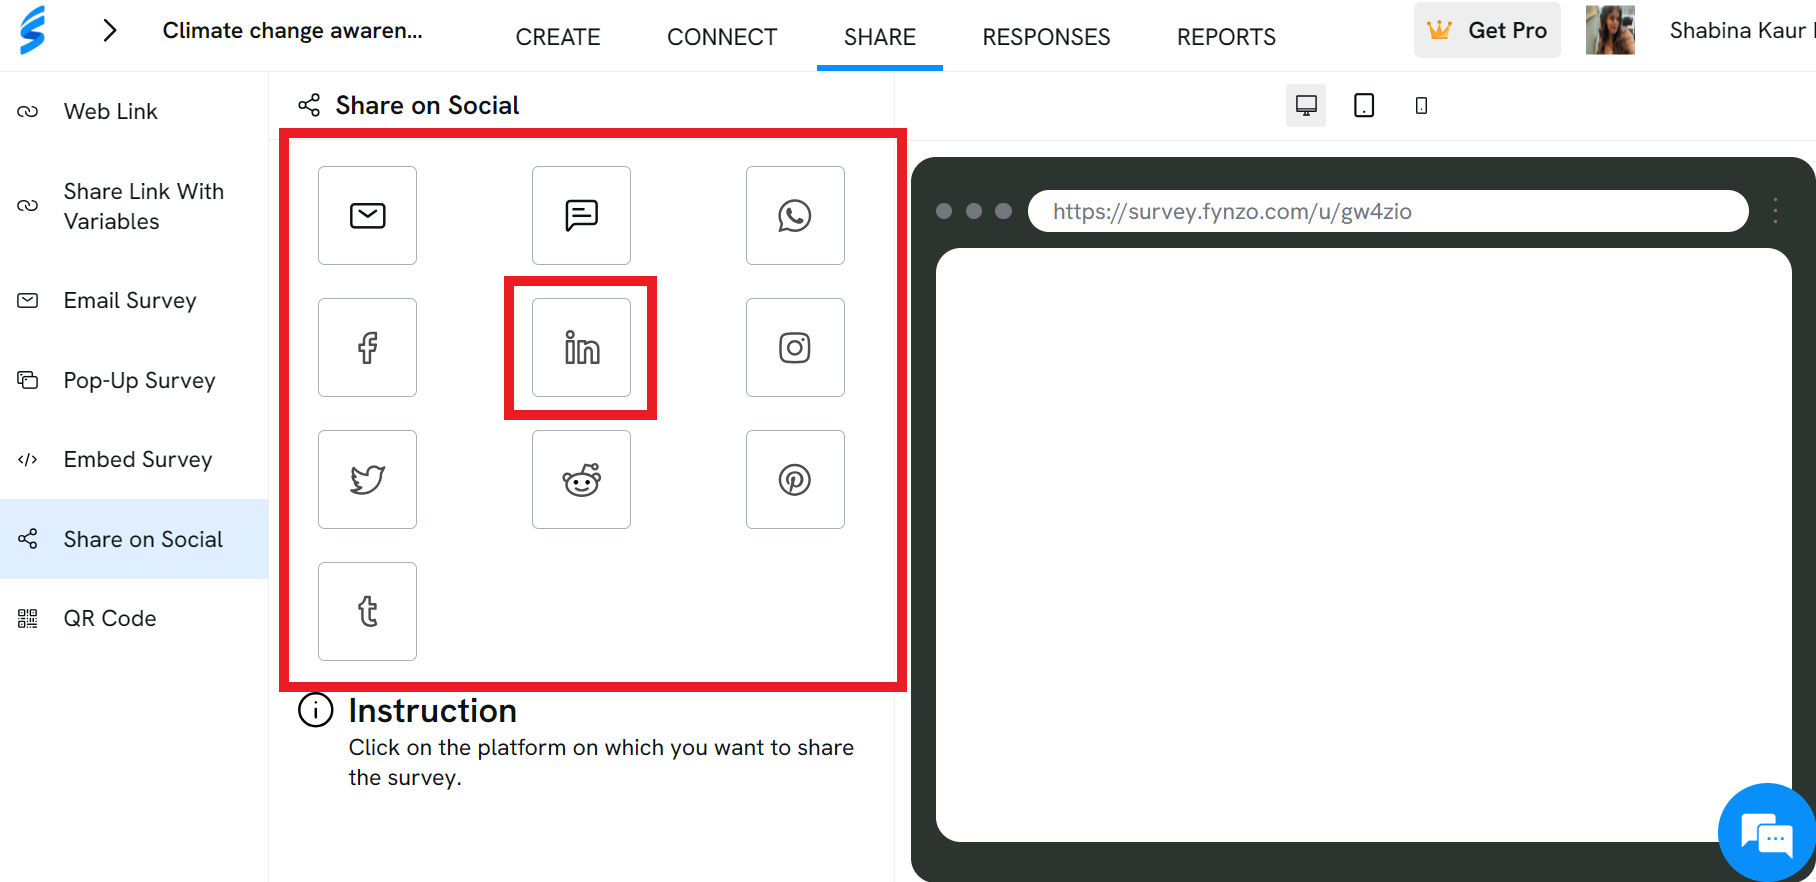Share survey on Twitter
The image size is (1816, 882).
tap(367, 479)
